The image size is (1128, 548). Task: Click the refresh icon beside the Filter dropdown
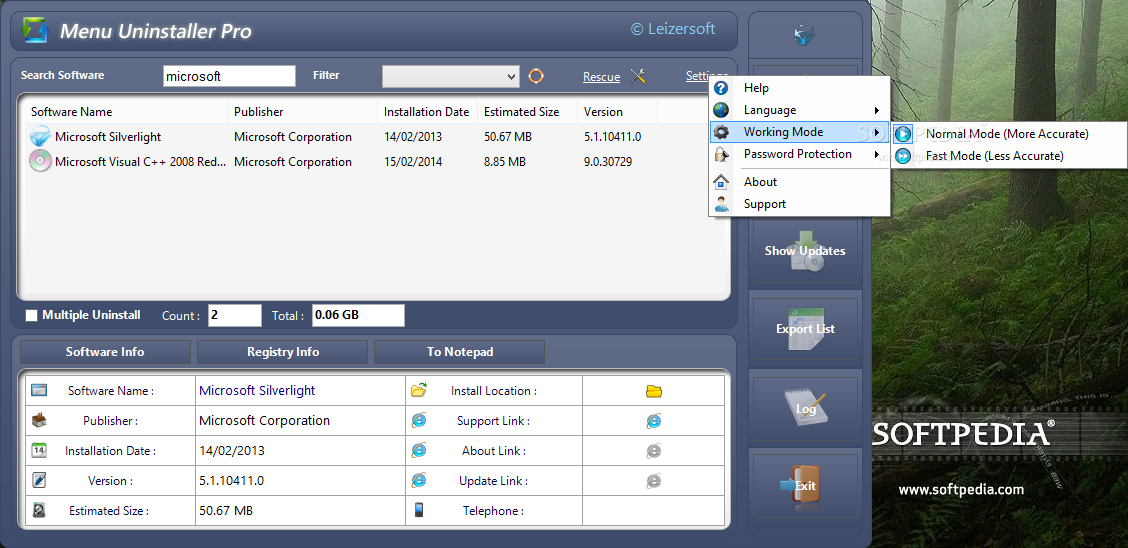point(536,76)
